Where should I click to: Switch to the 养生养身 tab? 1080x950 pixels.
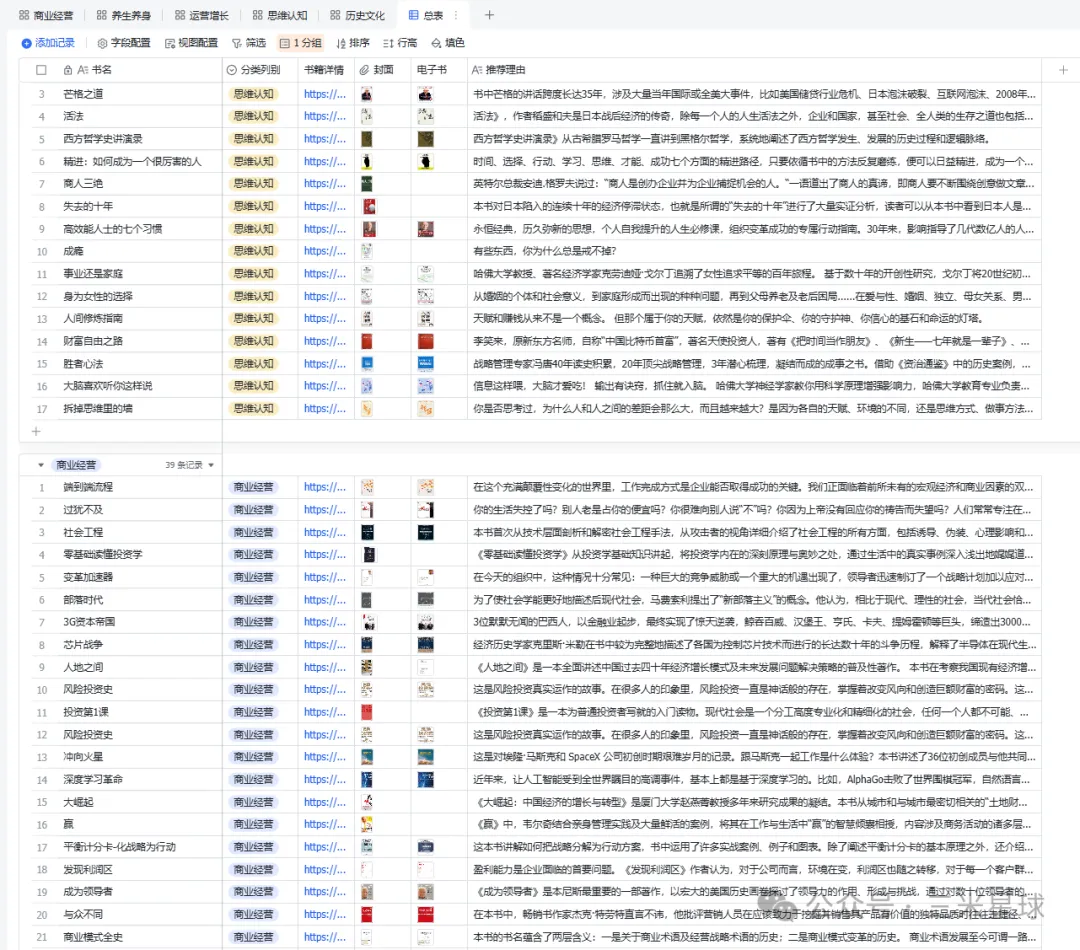click(x=125, y=15)
